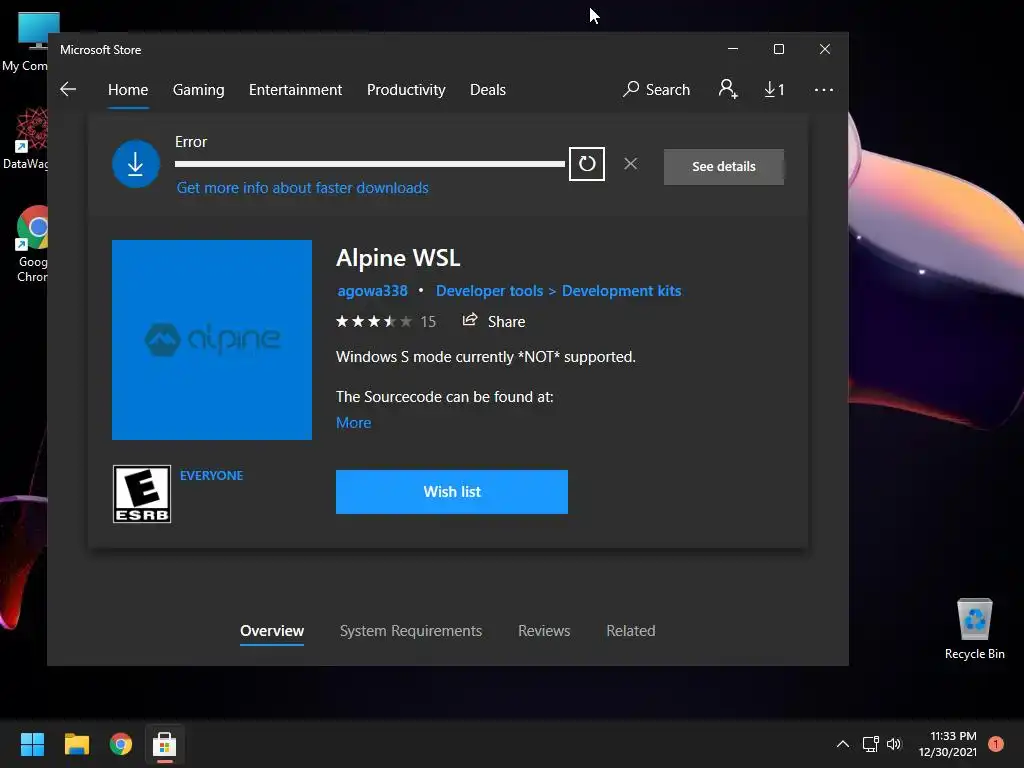Show hidden tray icons chevron
1024x768 pixels.
[843, 744]
